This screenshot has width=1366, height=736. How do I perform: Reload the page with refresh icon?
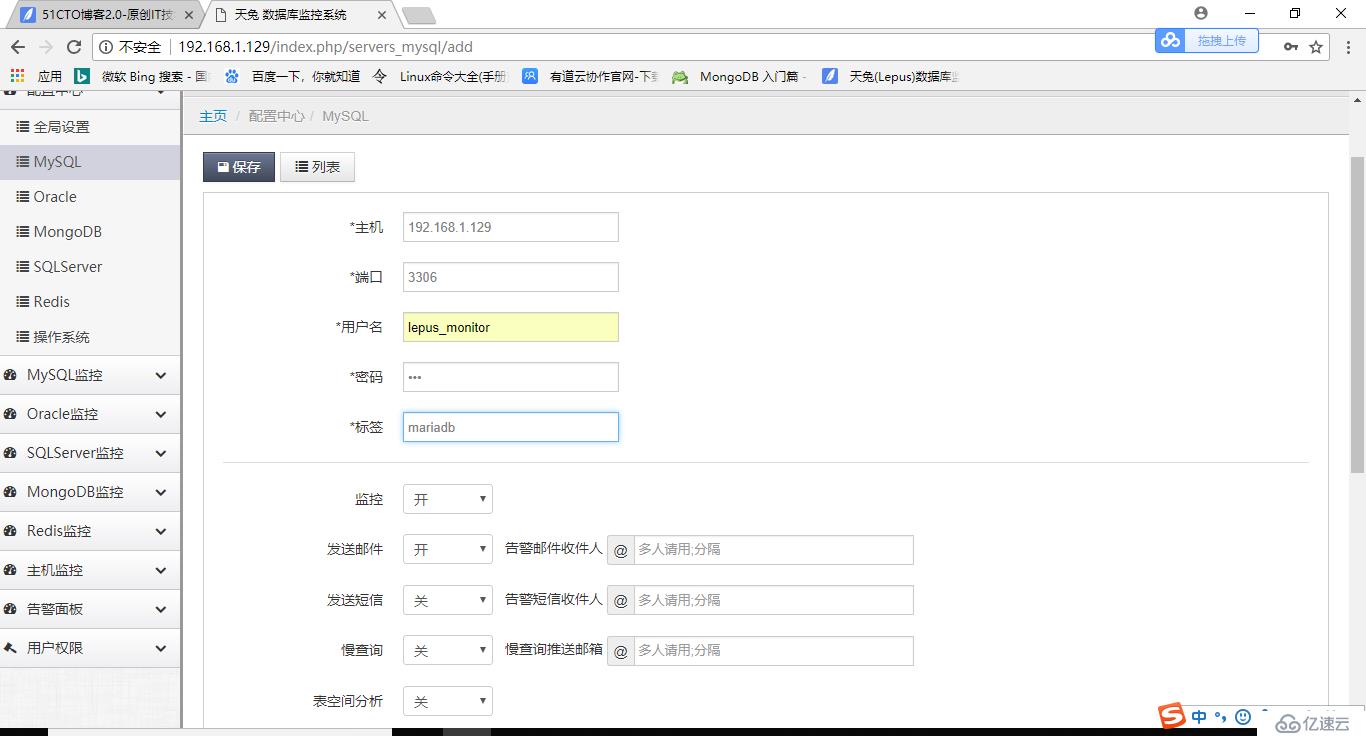click(74, 47)
